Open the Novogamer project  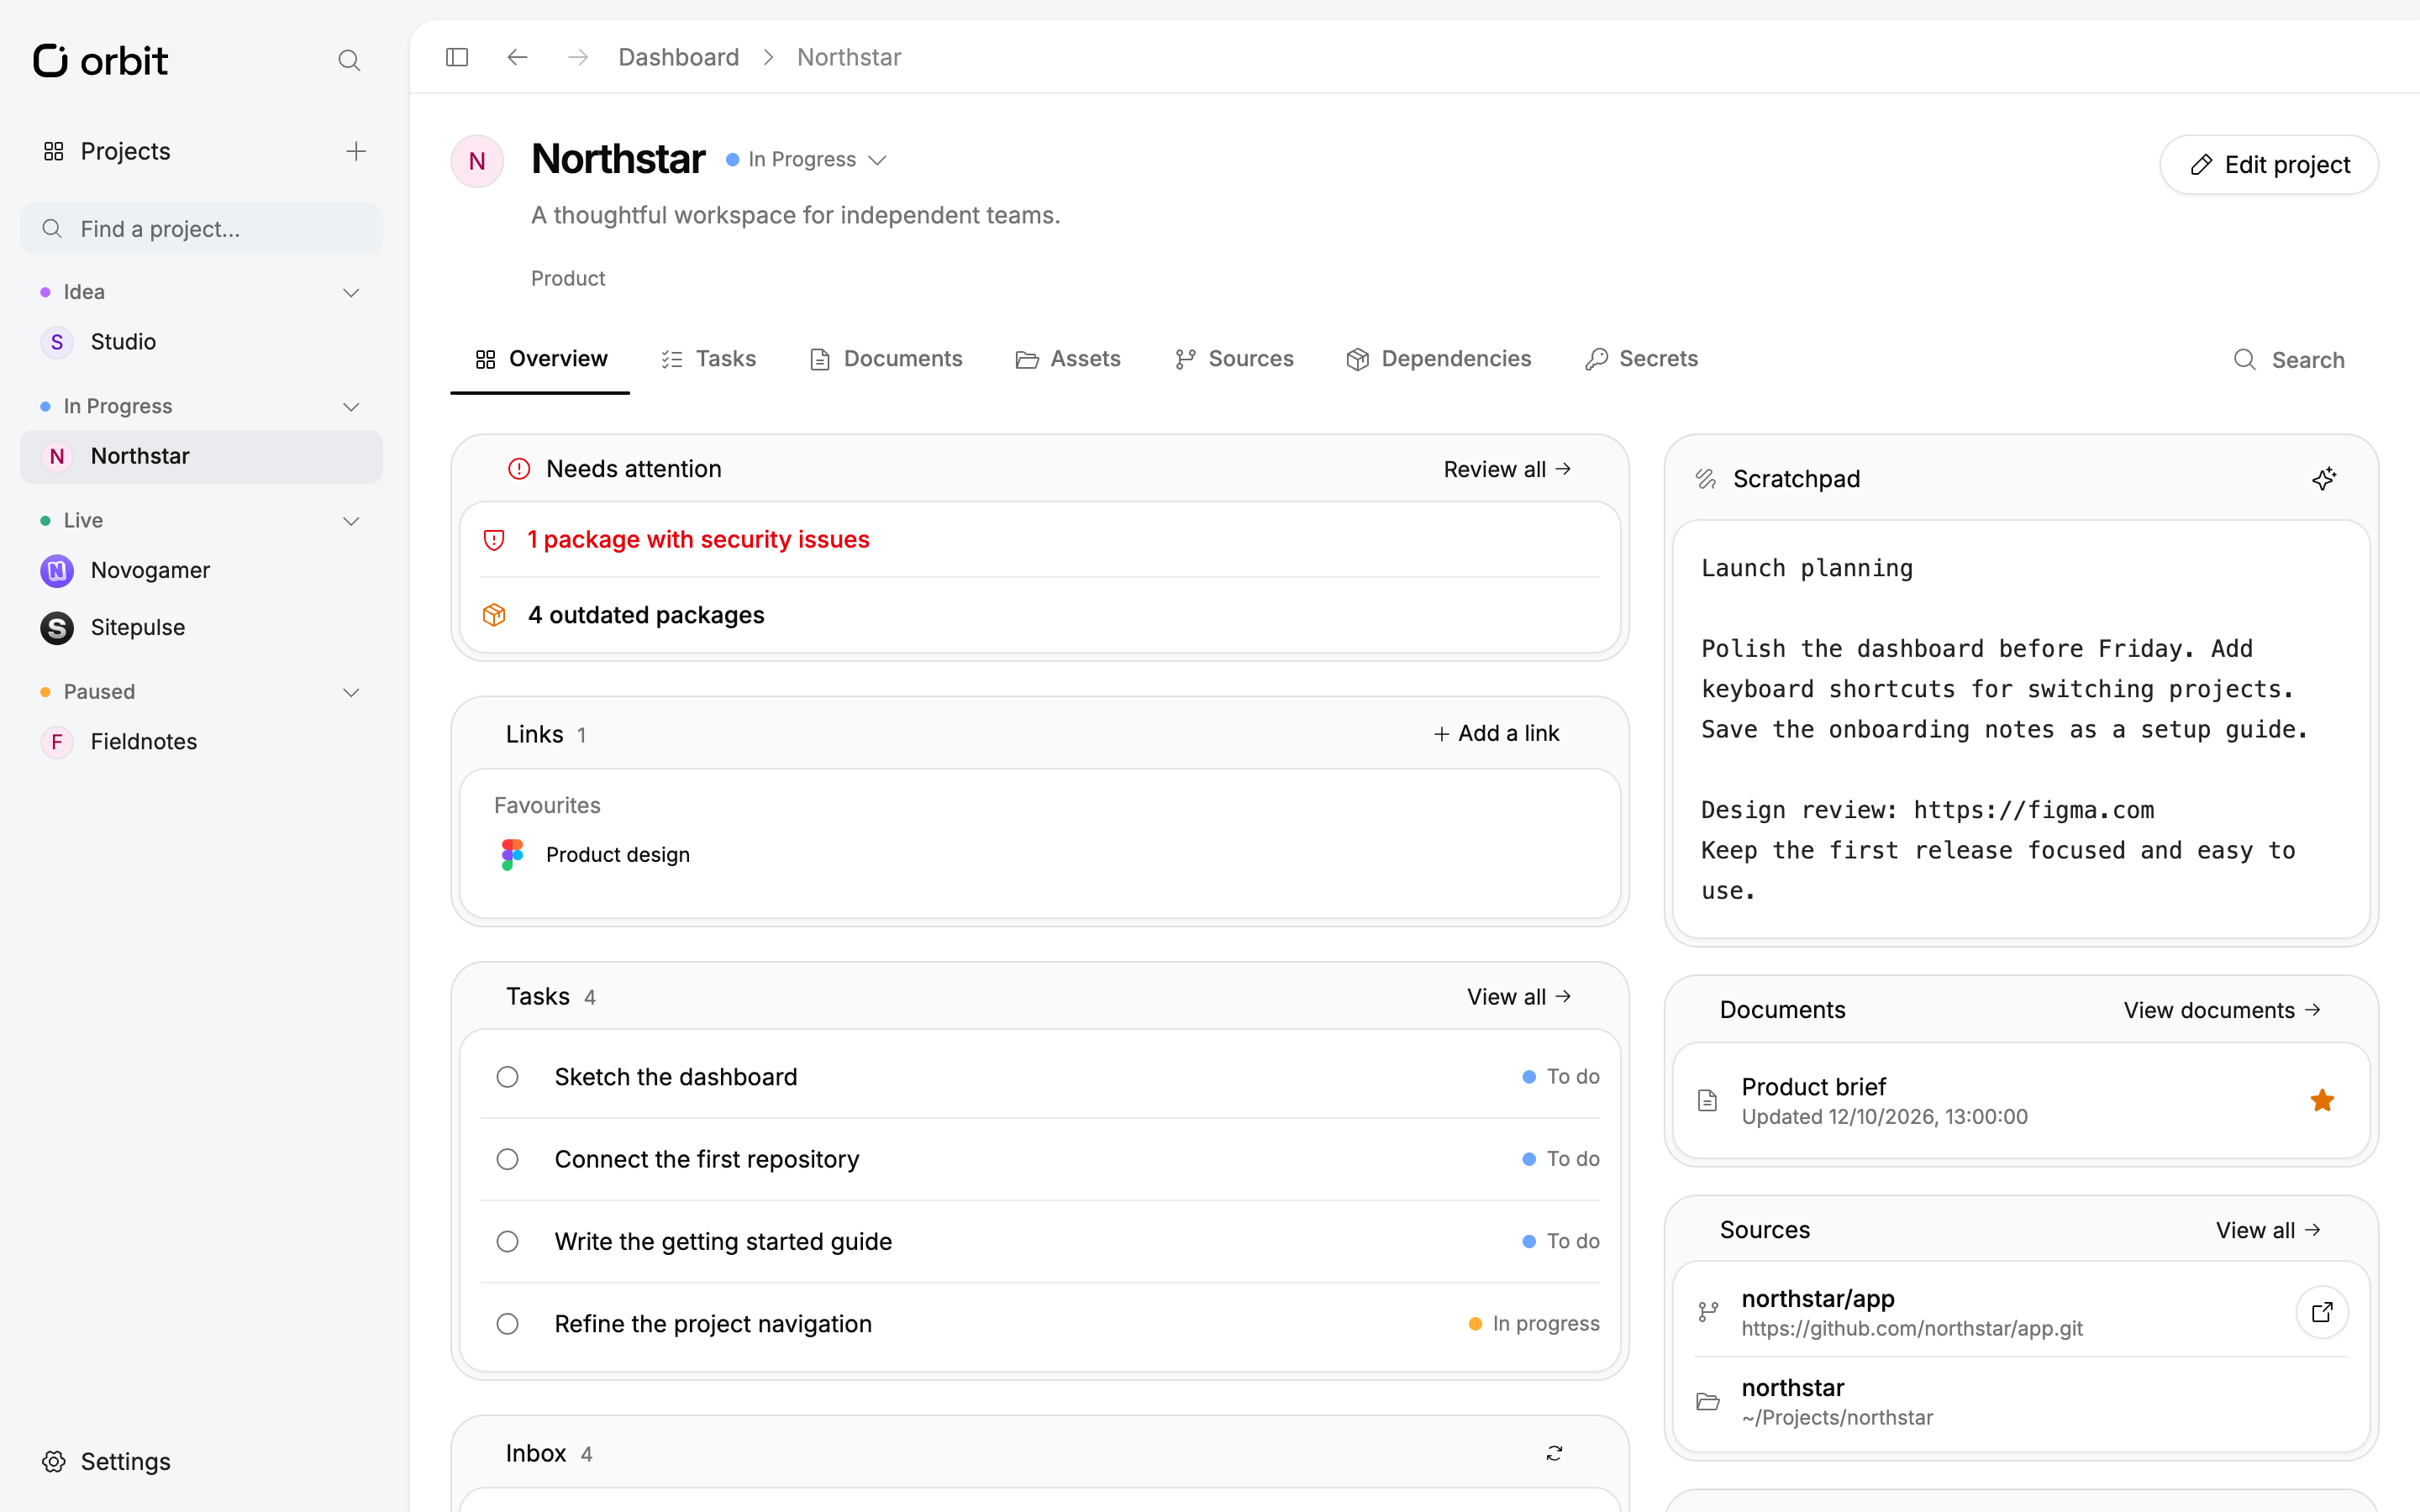click(x=201, y=570)
